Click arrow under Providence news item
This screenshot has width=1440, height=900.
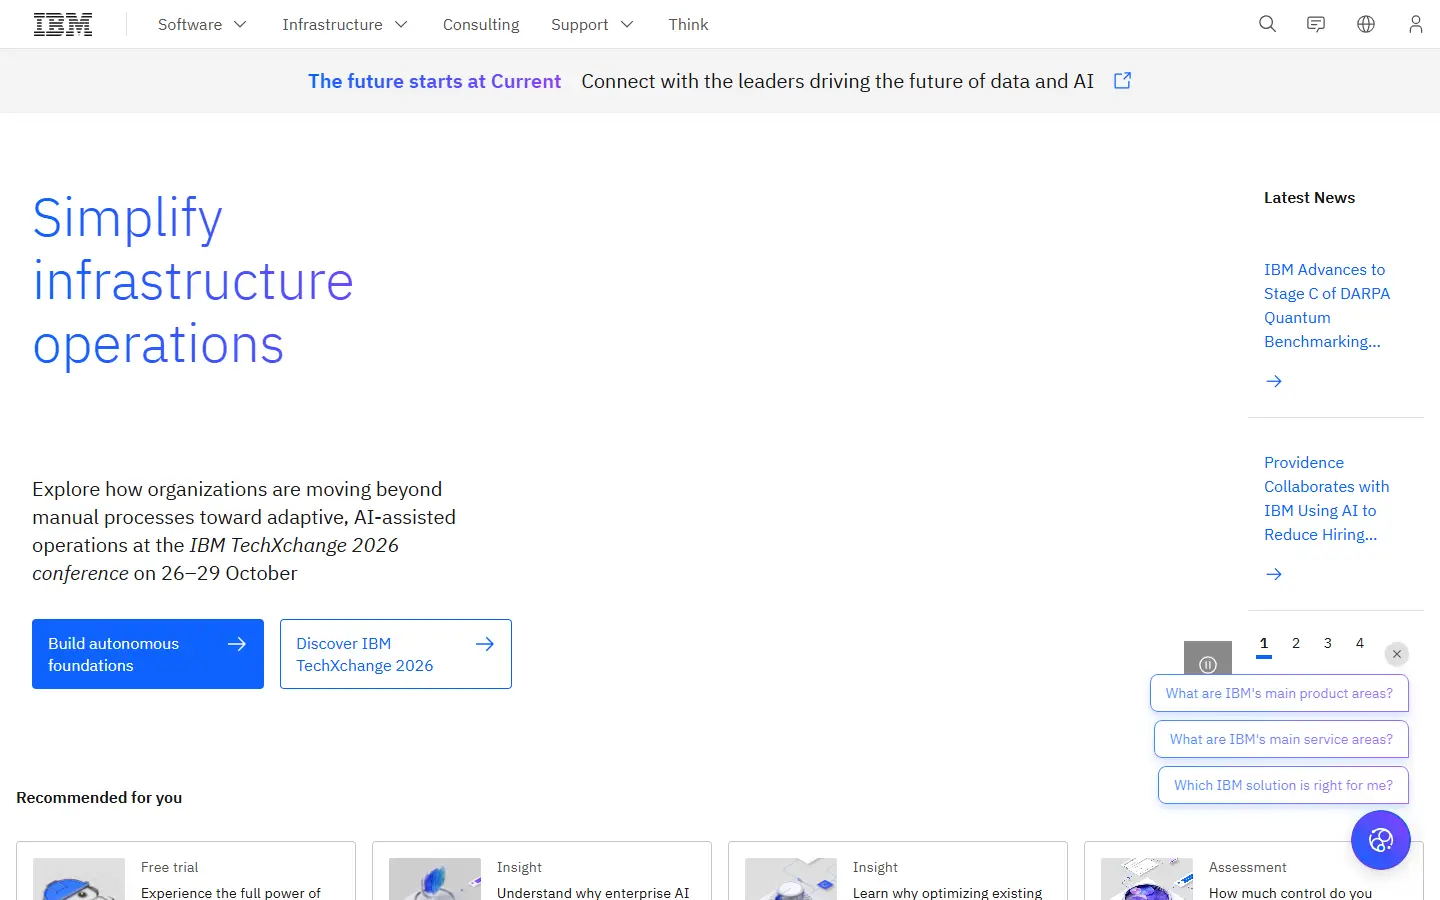[1274, 574]
